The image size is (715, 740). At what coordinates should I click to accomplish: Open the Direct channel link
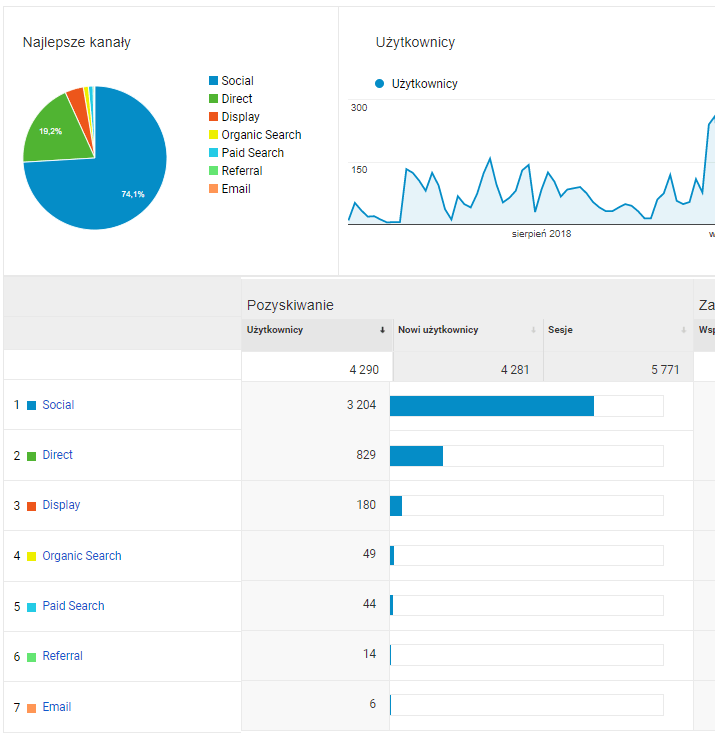click(x=57, y=455)
